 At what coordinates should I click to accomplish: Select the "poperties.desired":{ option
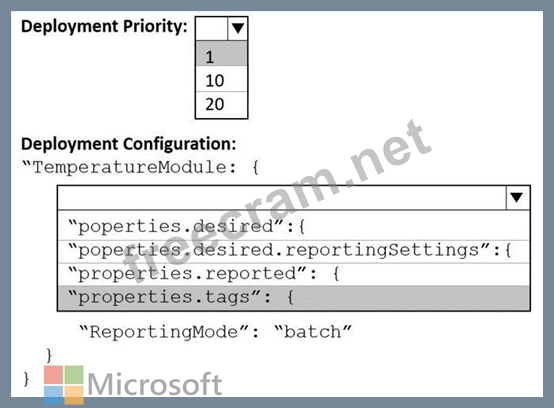[x=294, y=226]
